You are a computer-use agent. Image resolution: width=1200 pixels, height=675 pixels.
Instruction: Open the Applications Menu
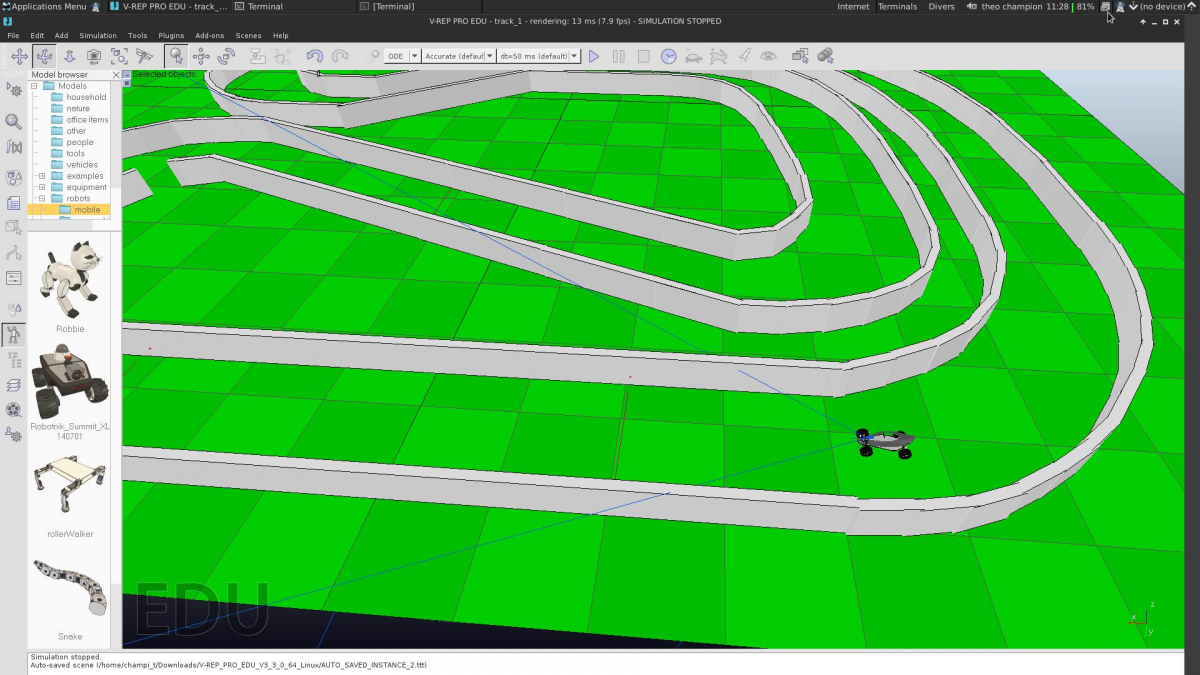46,6
